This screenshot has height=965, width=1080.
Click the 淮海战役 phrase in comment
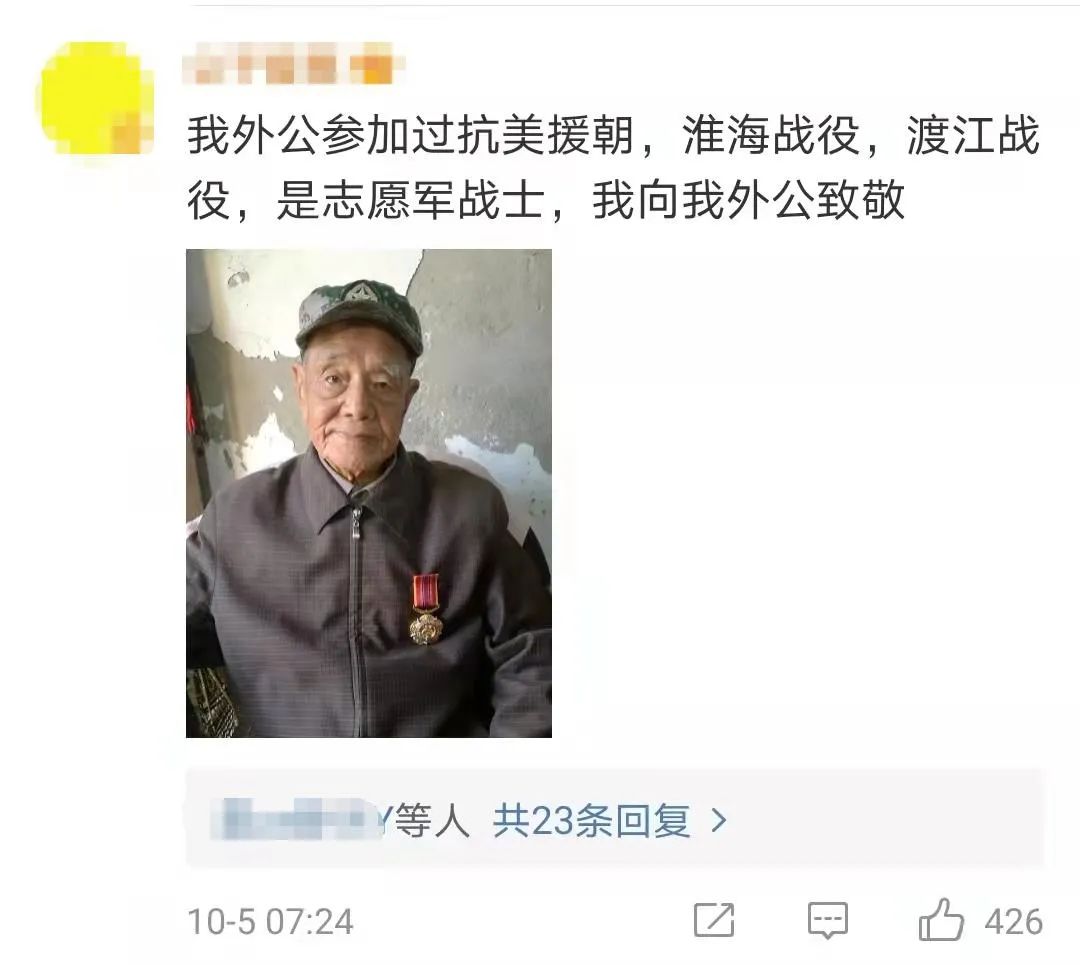tap(771, 136)
